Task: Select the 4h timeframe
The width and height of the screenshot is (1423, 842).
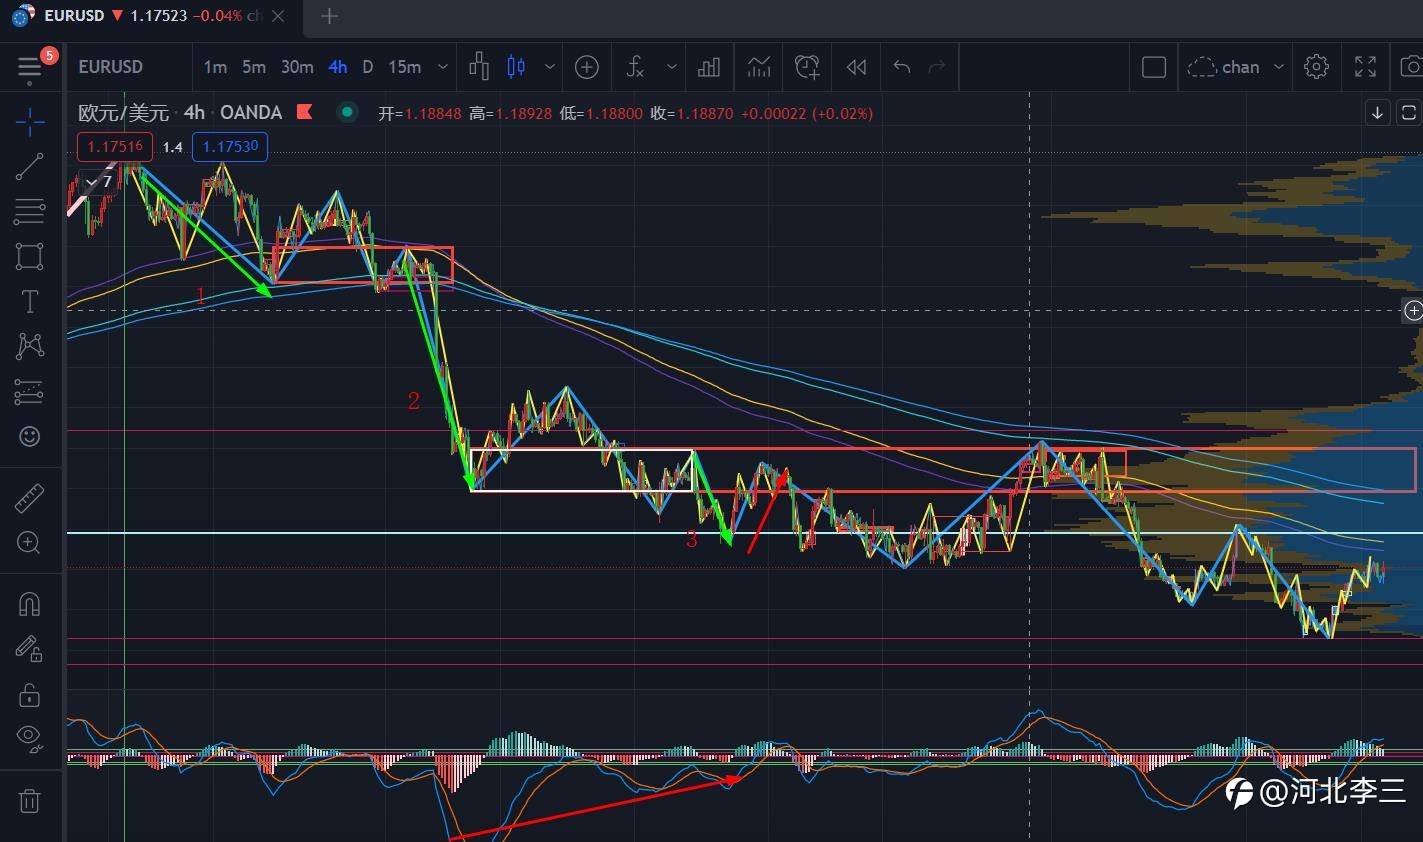Action: pyautogui.click(x=338, y=67)
